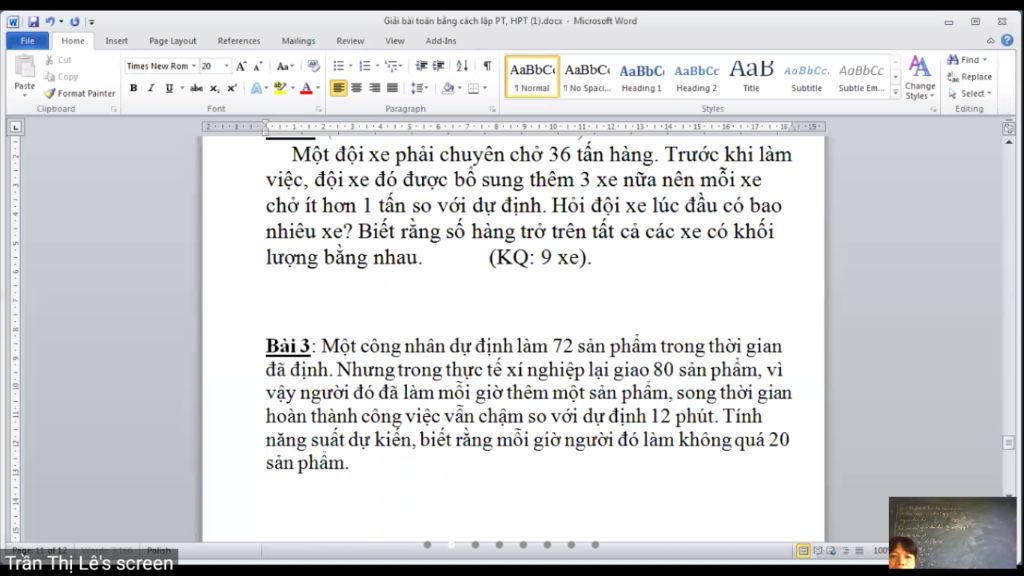Click Replace in Editing group
The width and height of the screenshot is (1024, 576).
coord(970,76)
